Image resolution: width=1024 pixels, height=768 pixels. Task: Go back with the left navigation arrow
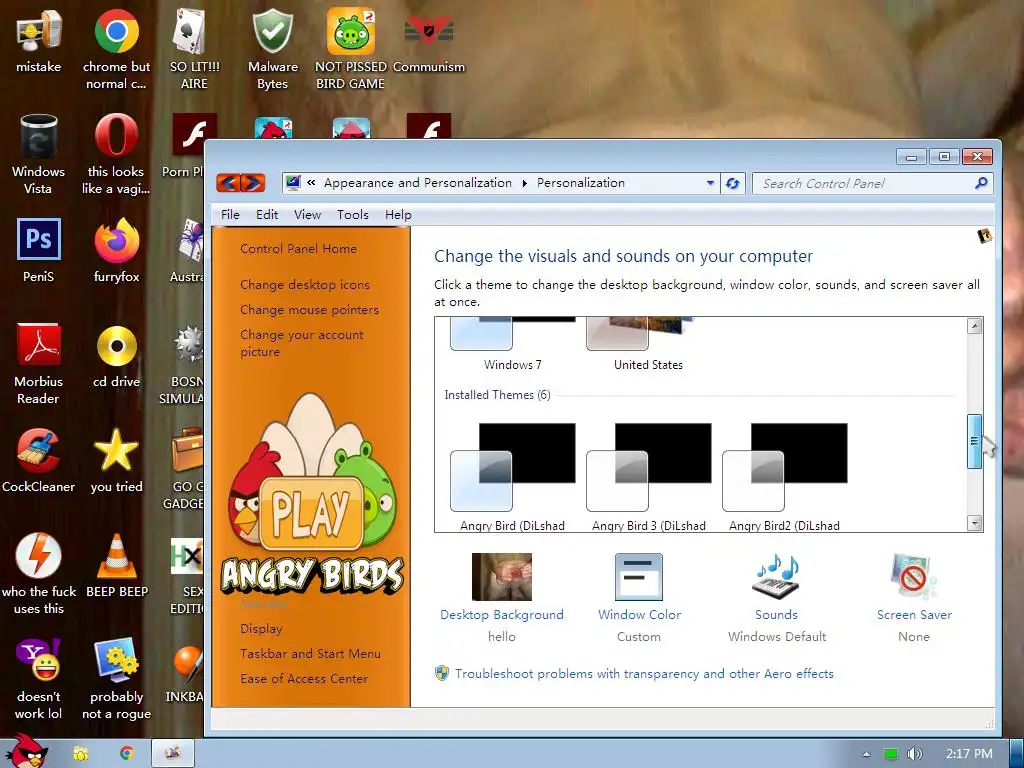pyautogui.click(x=228, y=183)
